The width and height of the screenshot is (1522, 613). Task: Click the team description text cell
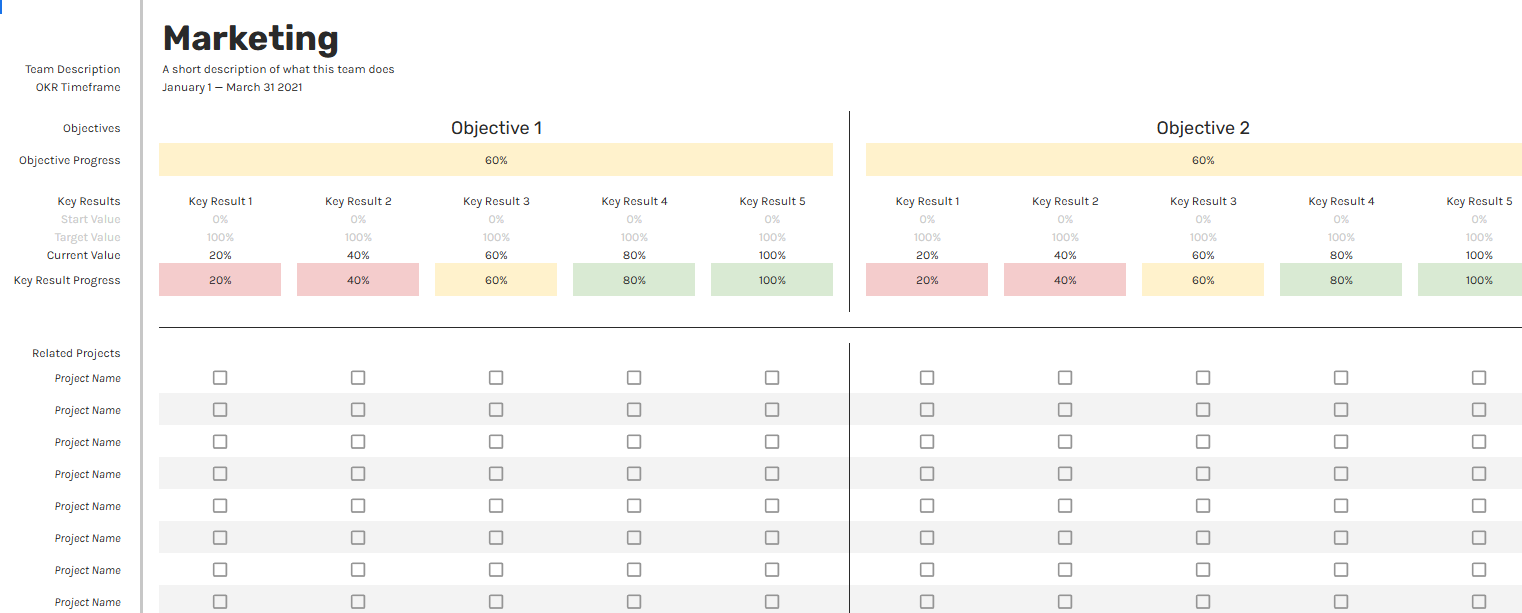(278, 70)
